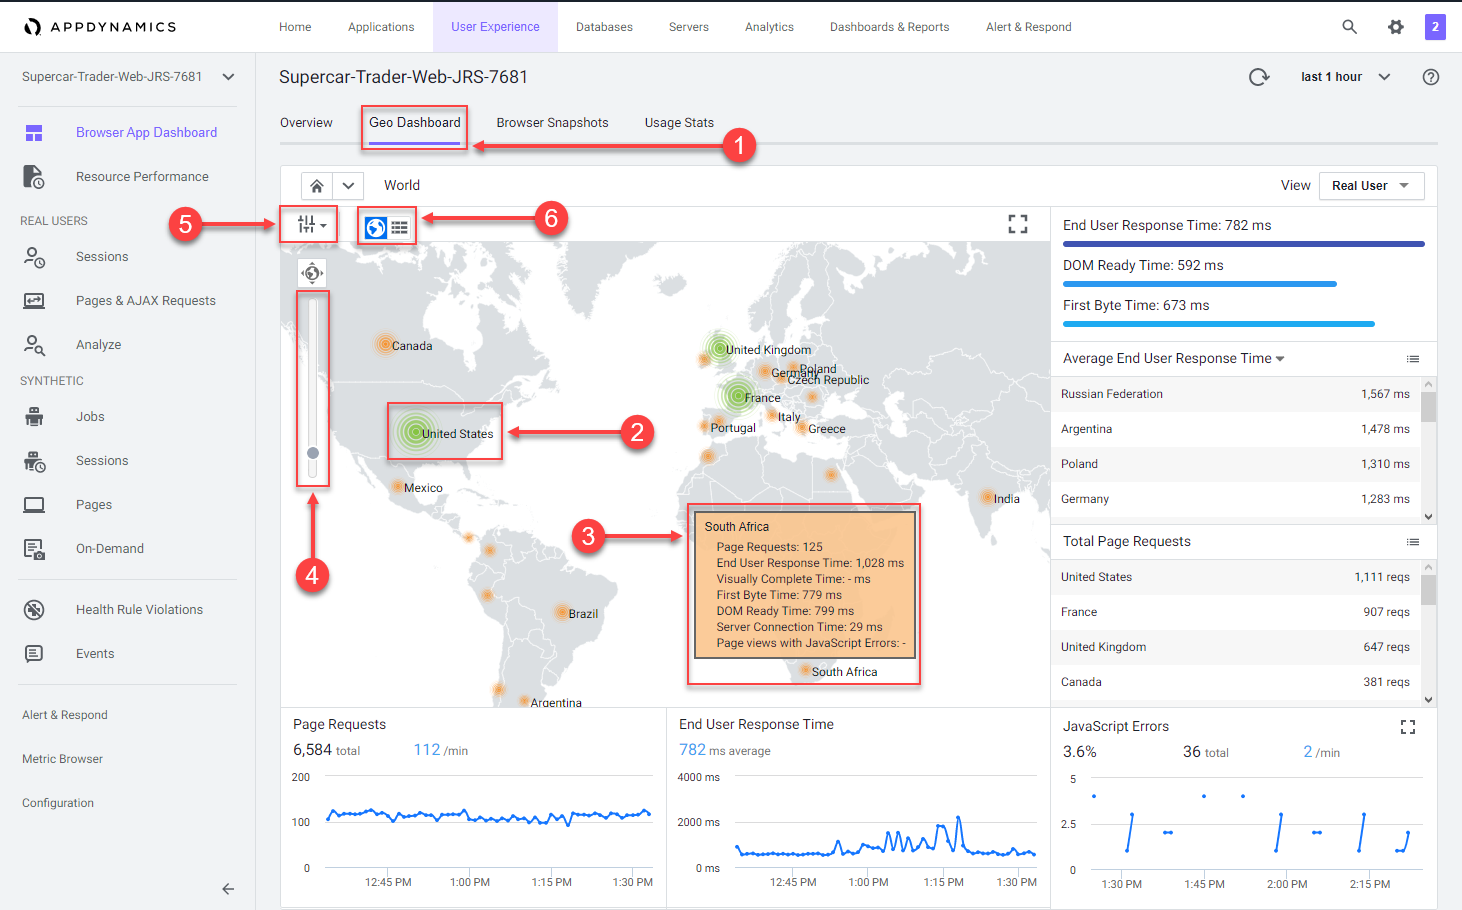Screen dimensions: 1462x910
Task: Collapse the sidebar with the left arrow
Action: 228,889
